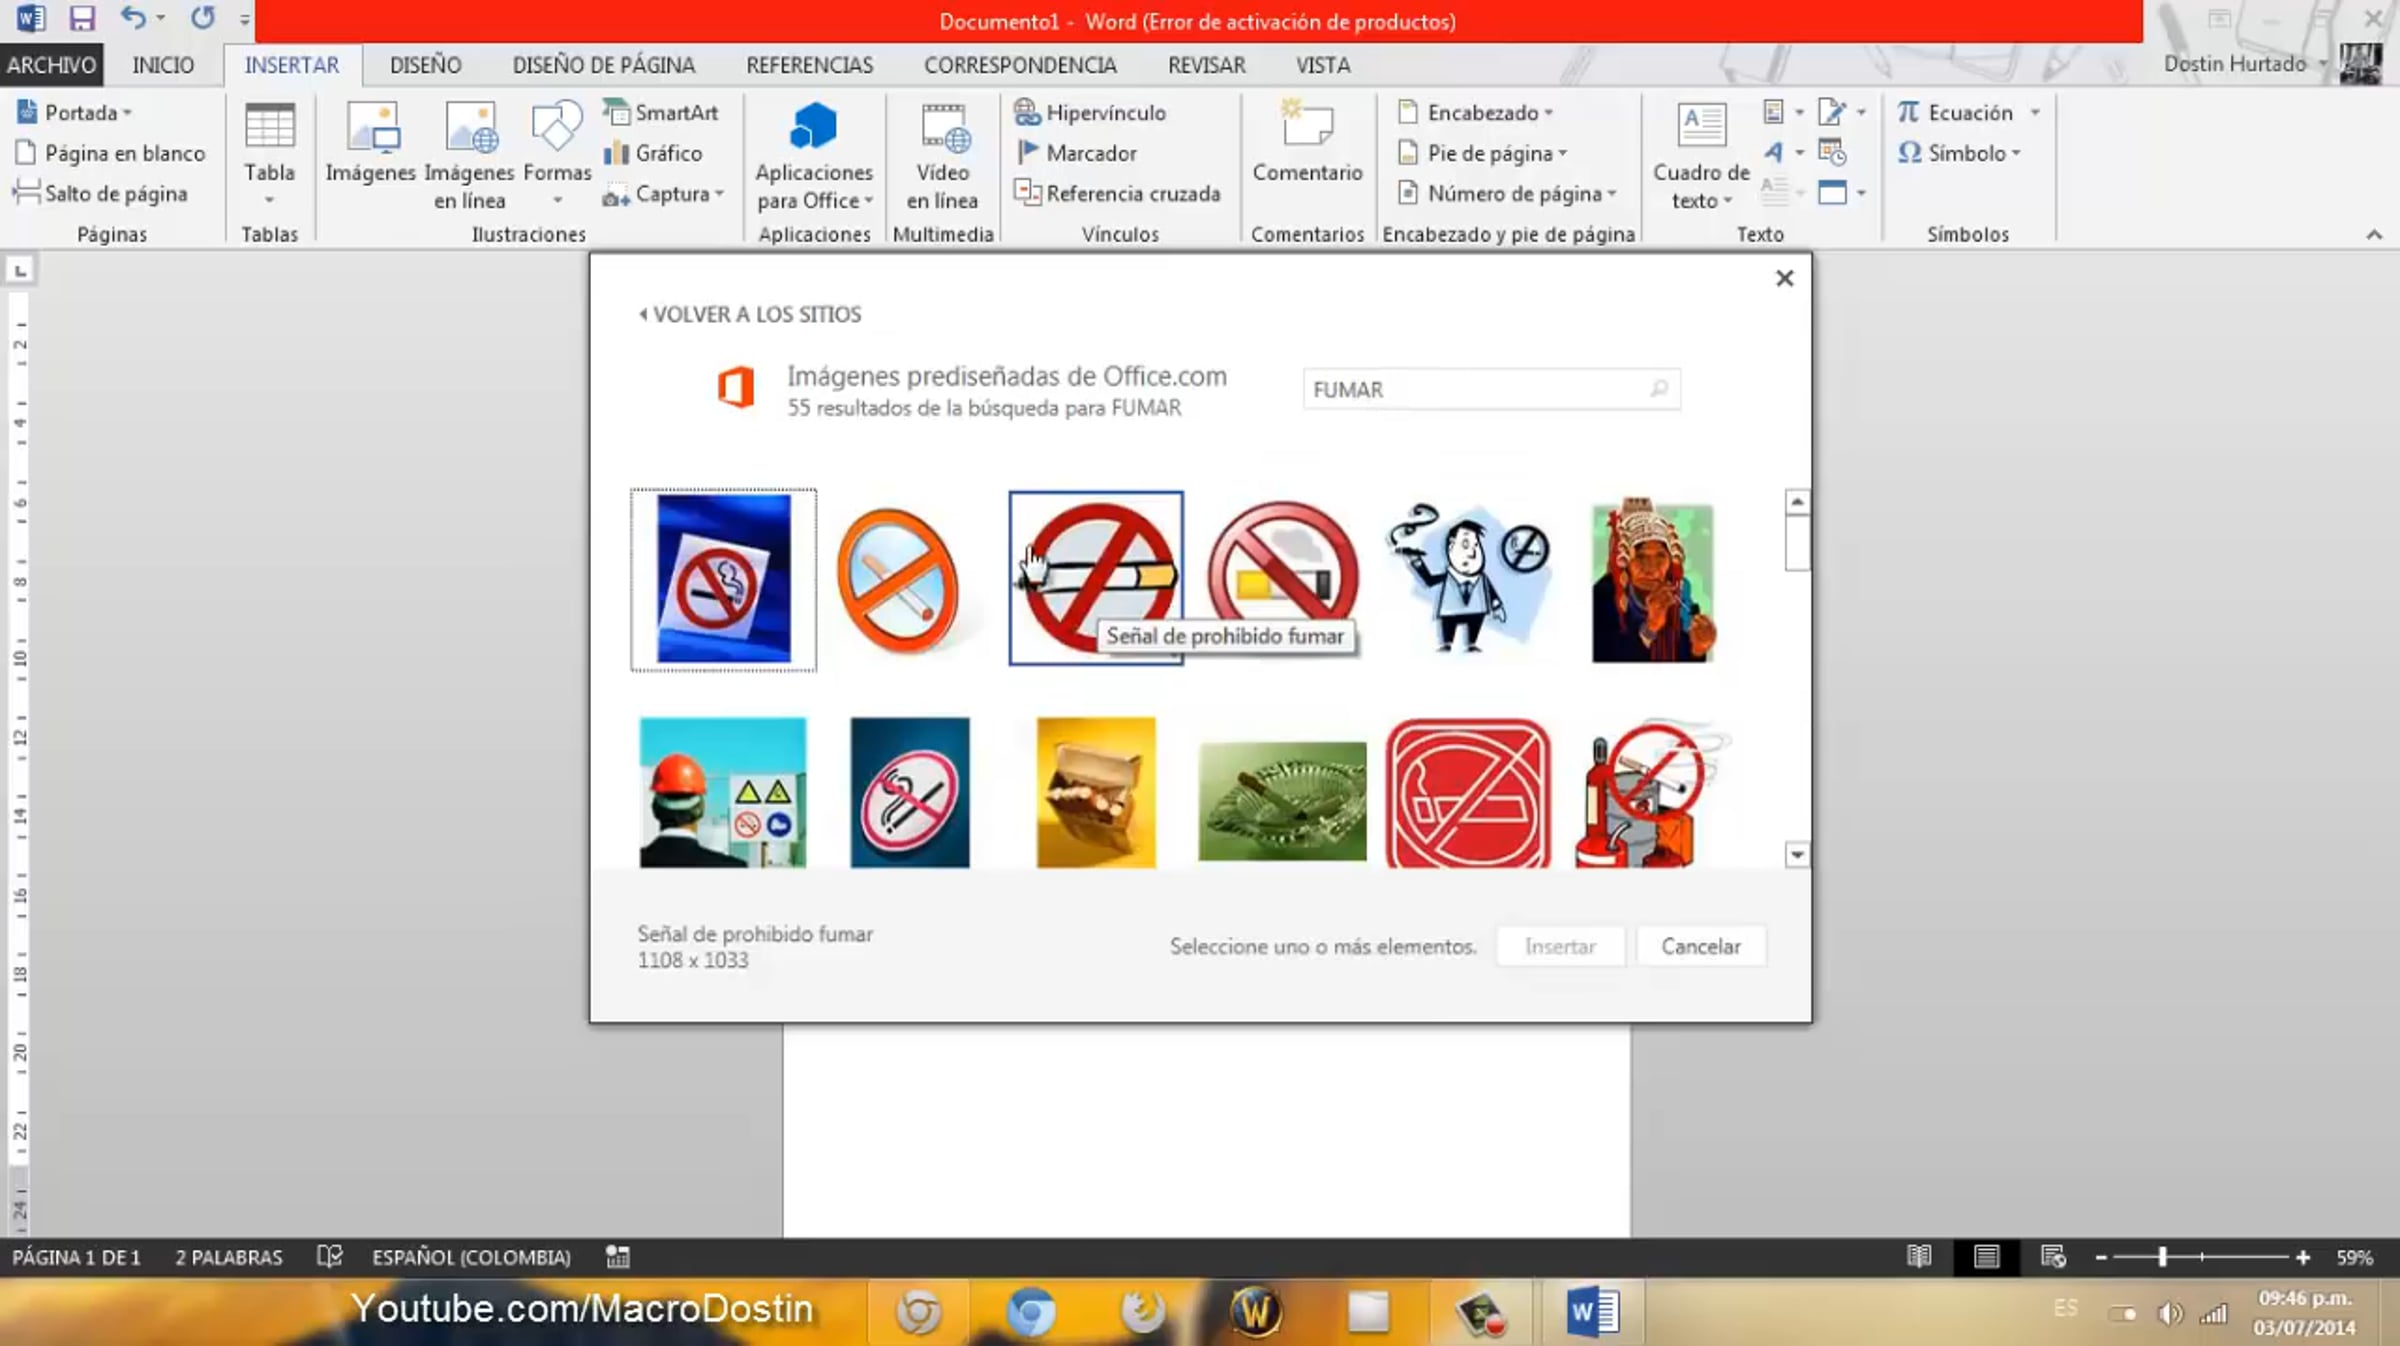
Task: Switch to print layout view in status bar
Action: click(1986, 1257)
